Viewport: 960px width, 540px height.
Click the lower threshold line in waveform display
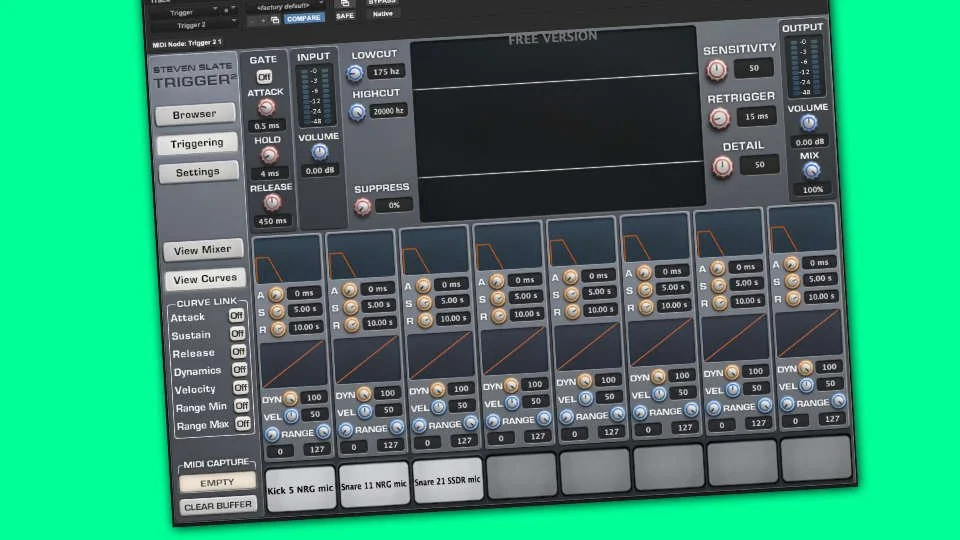pos(560,170)
